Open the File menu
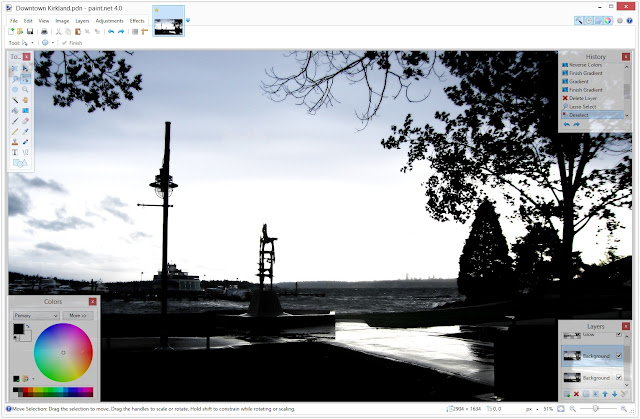Viewport: 640px width, 419px height. coord(14,21)
